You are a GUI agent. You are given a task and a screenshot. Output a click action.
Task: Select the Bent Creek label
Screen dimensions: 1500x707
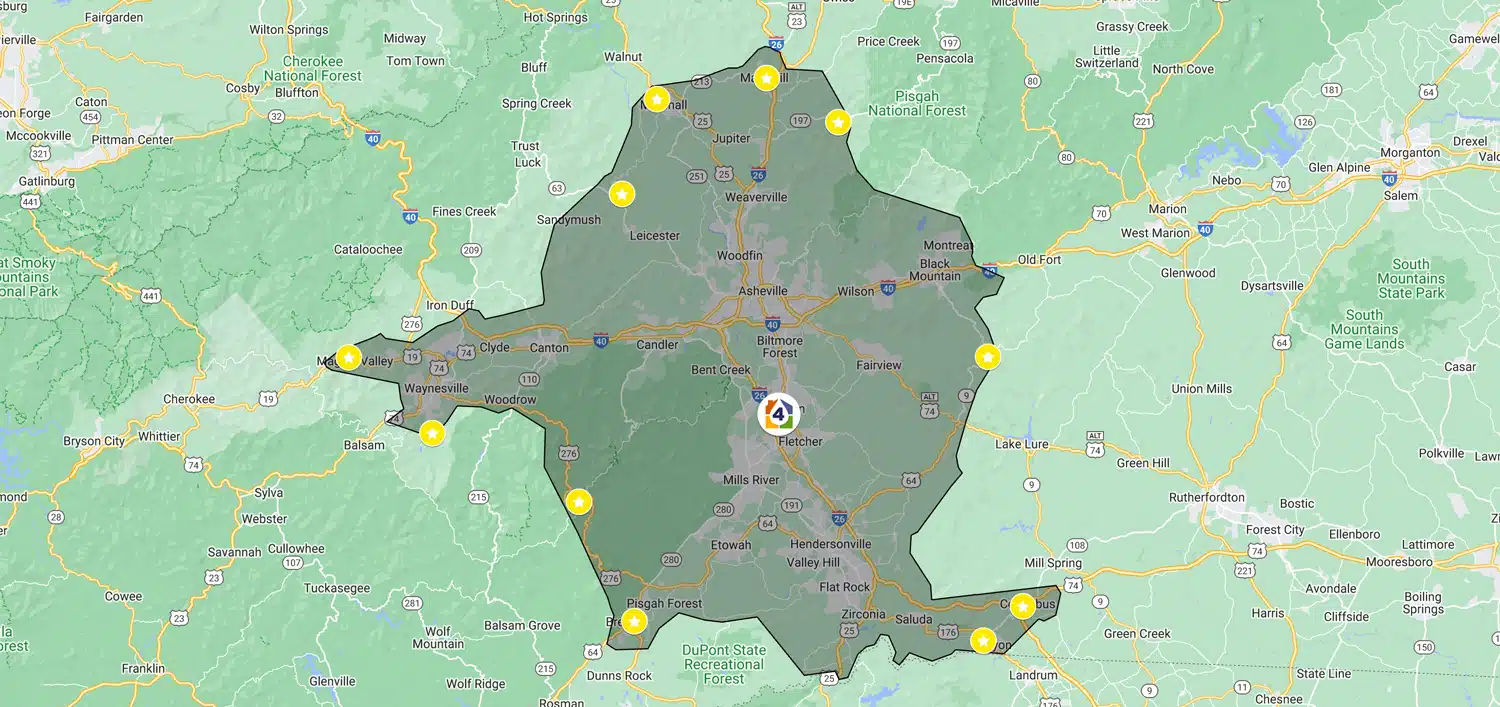coord(721,370)
